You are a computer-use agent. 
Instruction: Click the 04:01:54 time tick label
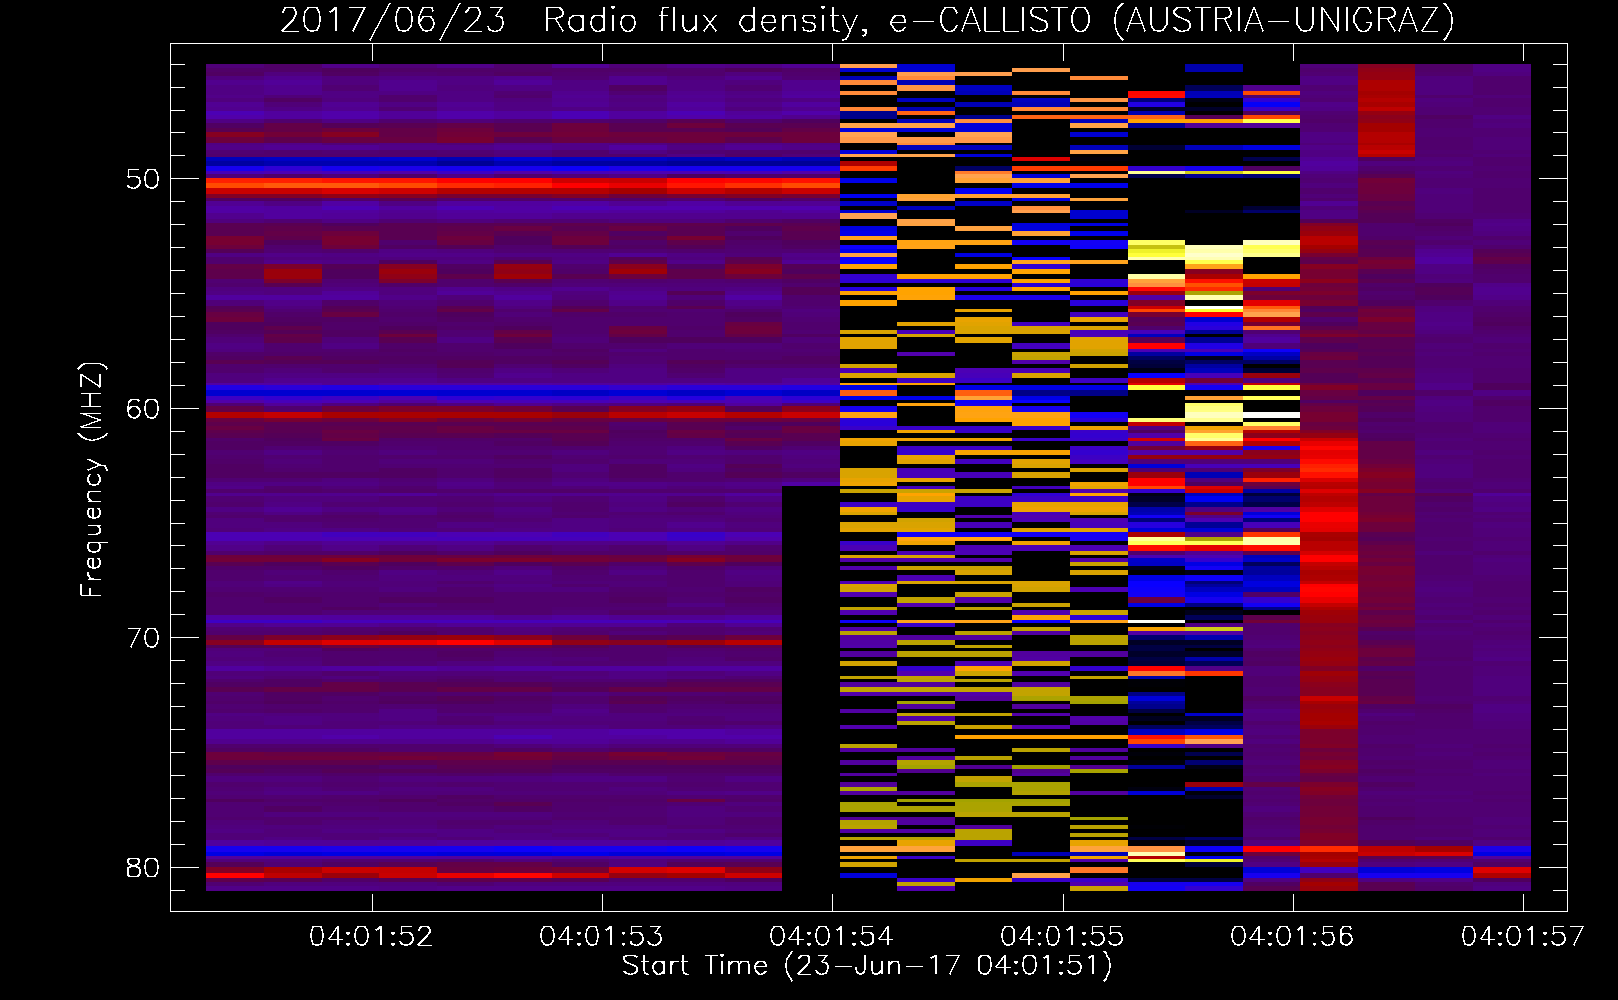[x=831, y=937]
